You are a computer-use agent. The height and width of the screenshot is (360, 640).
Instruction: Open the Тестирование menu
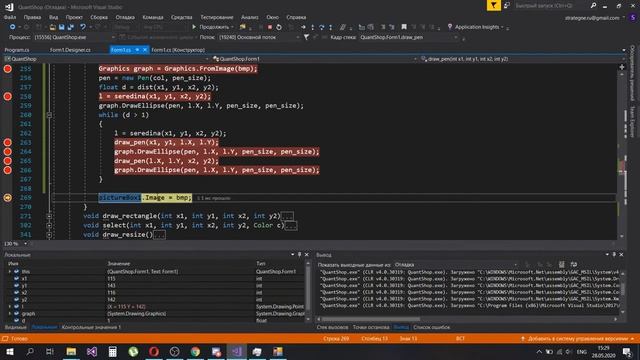(x=217, y=17)
